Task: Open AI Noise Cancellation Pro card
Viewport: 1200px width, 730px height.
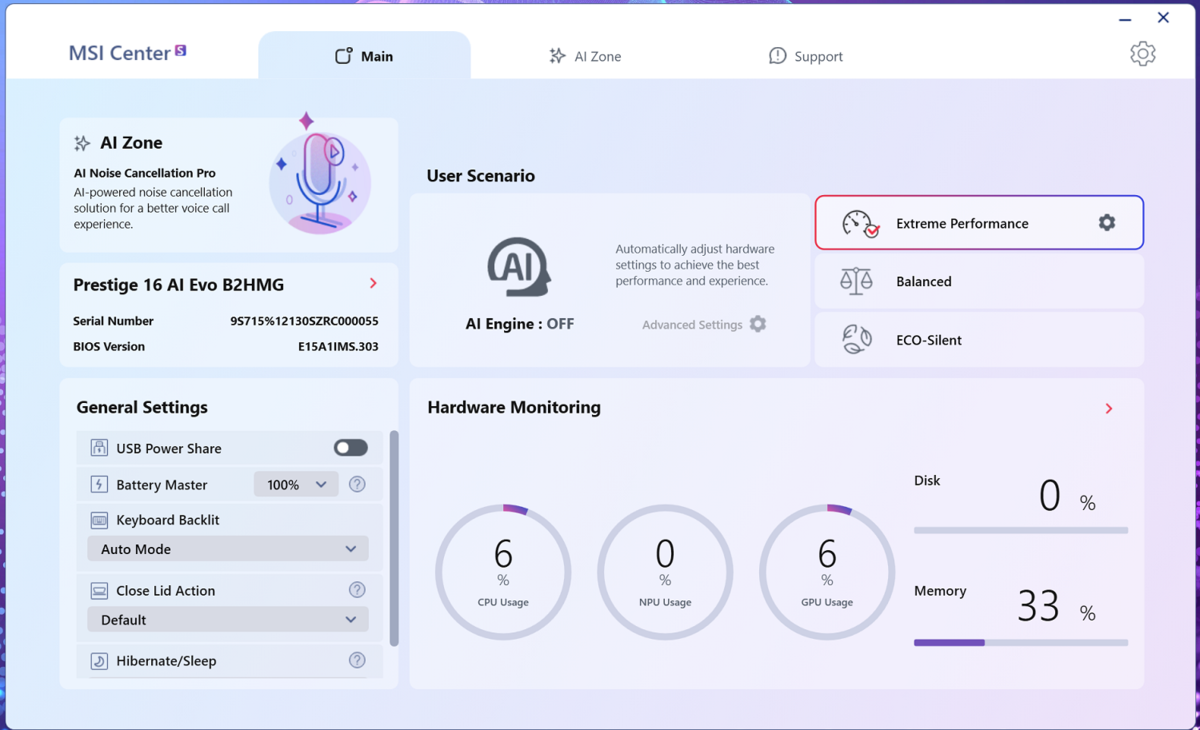Action: pos(229,185)
